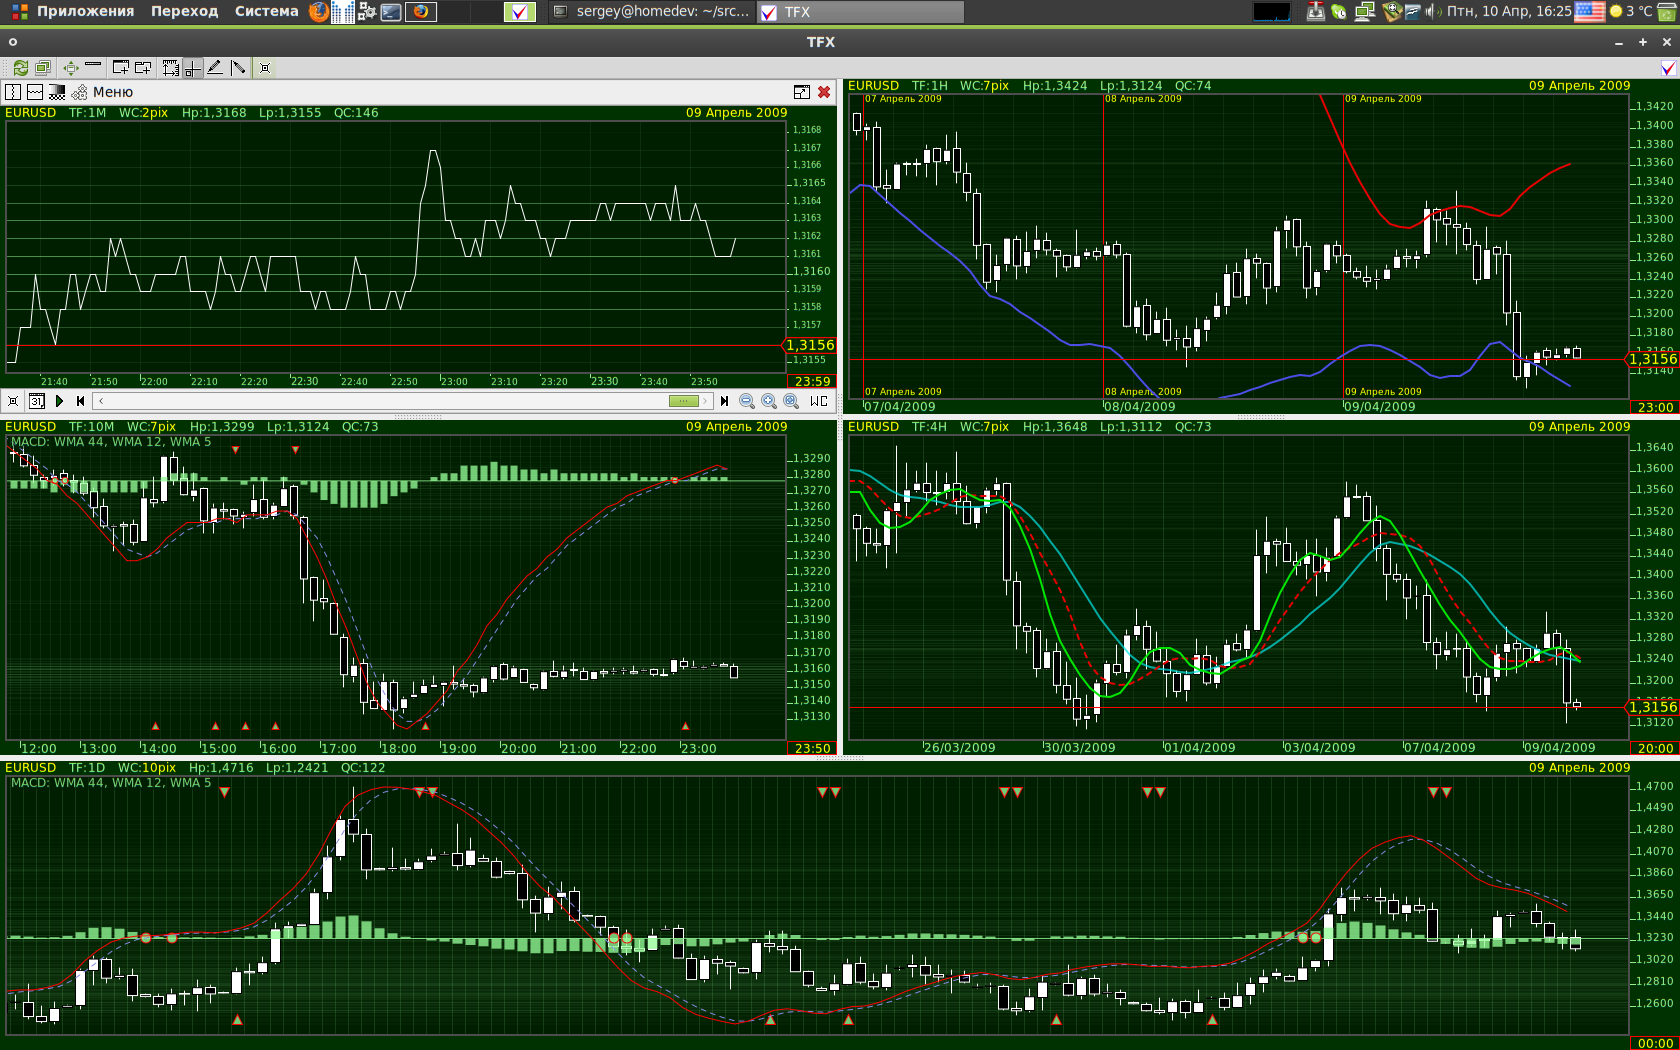Viewport: 1680px width, 1050px height.
Task: Click the fit-all icon in main toolbar
Action: (264, 68)
